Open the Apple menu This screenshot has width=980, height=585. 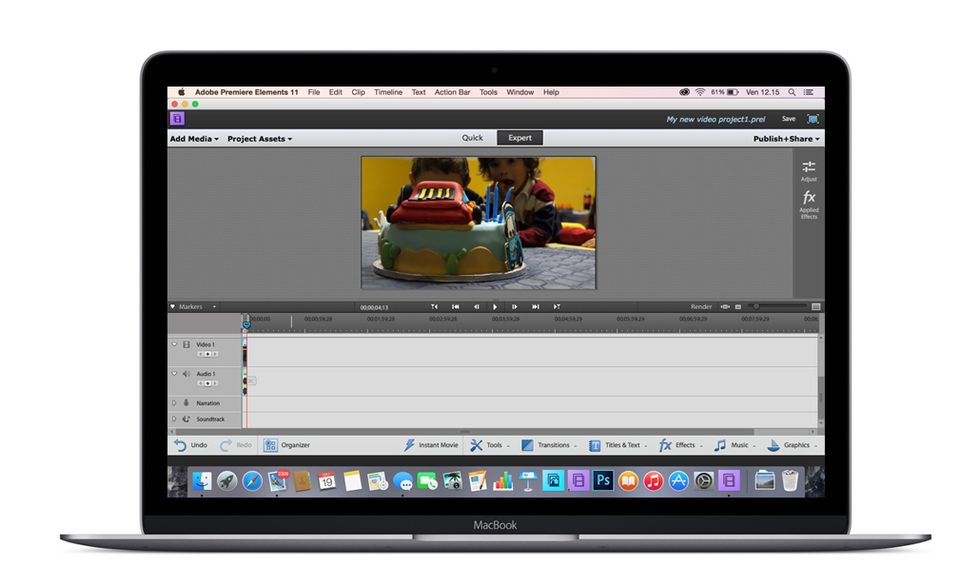[181, 92]
